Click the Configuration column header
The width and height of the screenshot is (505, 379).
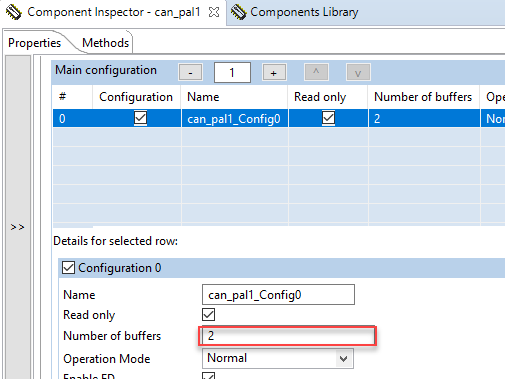pyautogui.click(x=136, y=97)
